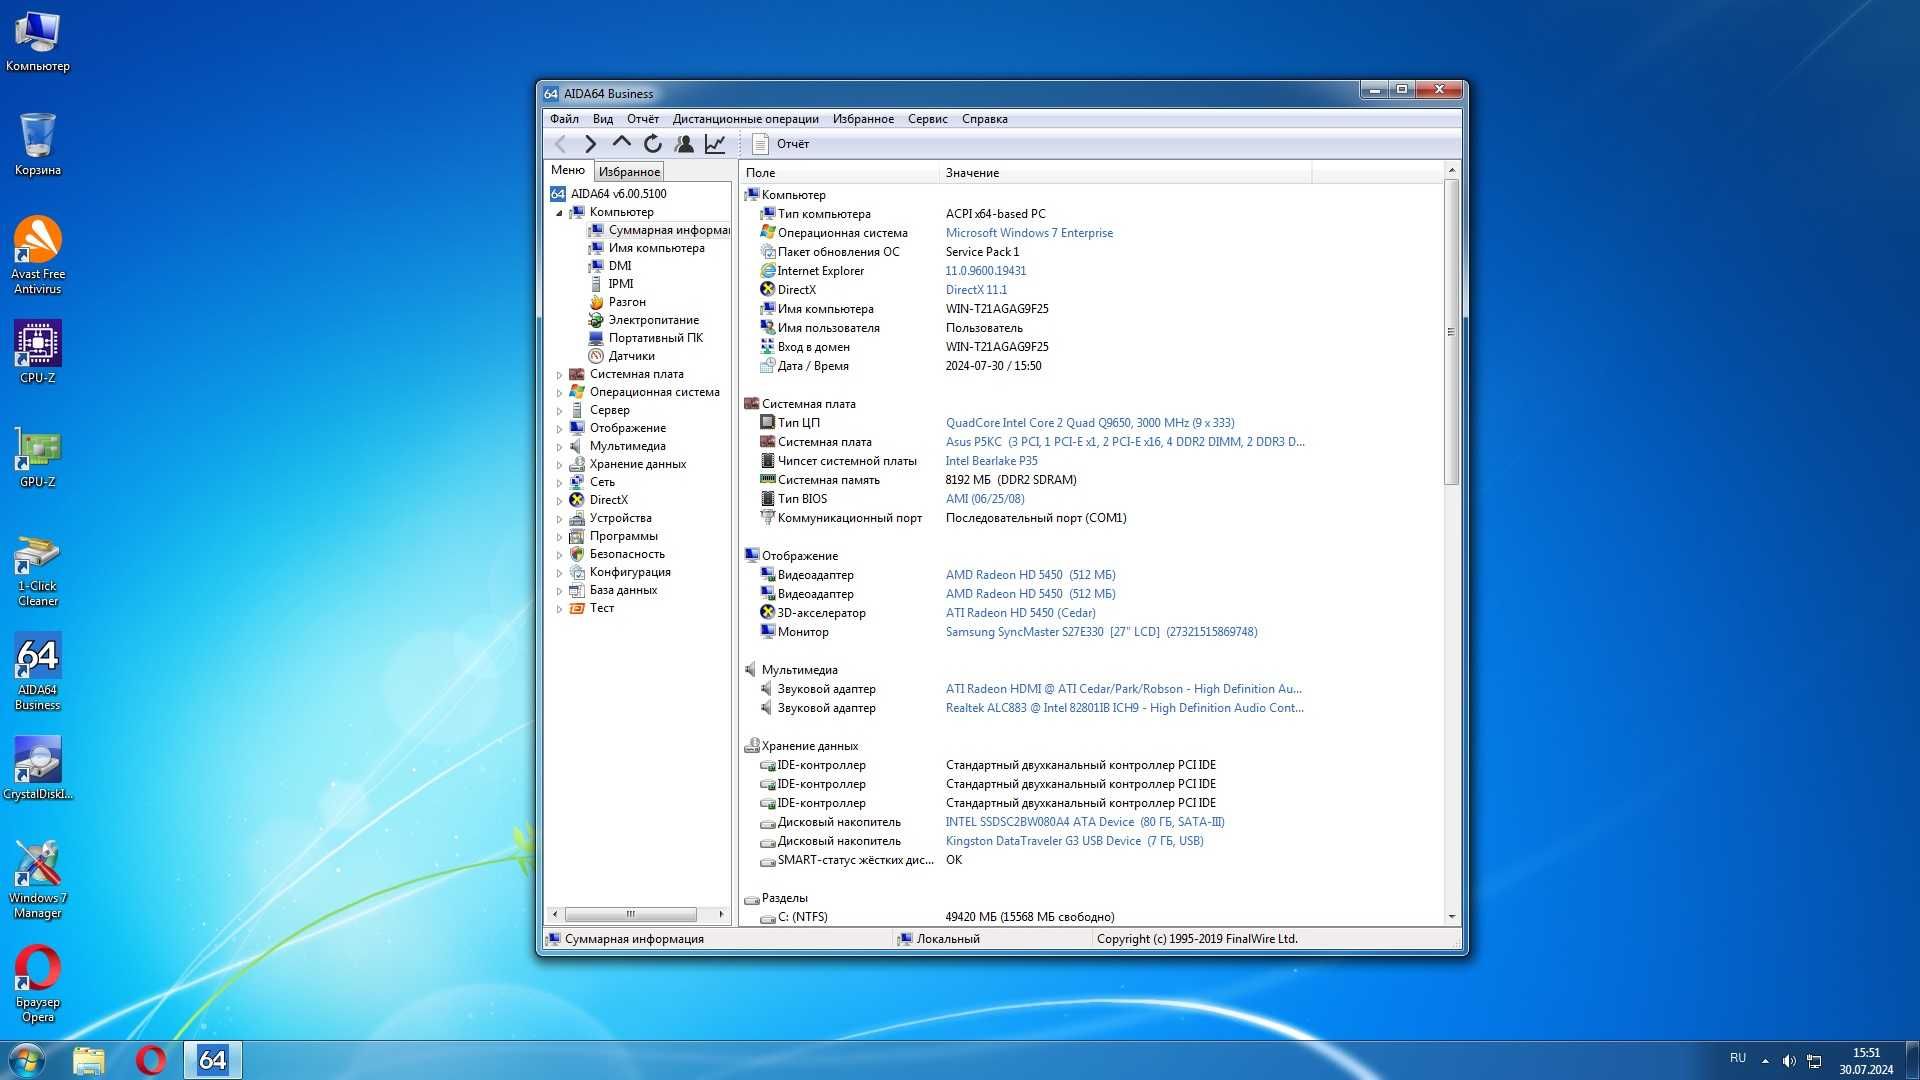Open QuadCore Intel Core 2 Quad Q9650 link
Image resolution: width=1920 pixels, height=1080 pixels.
click(x=1090, y=423)
